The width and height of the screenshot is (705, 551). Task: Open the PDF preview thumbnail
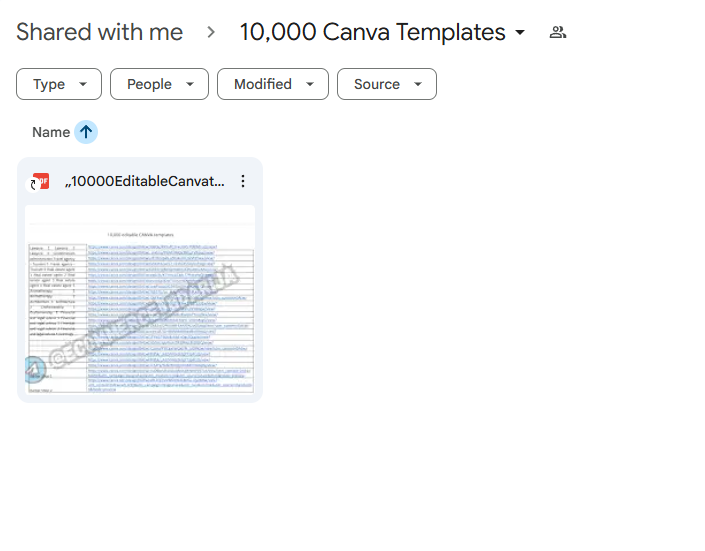(140, 300)
